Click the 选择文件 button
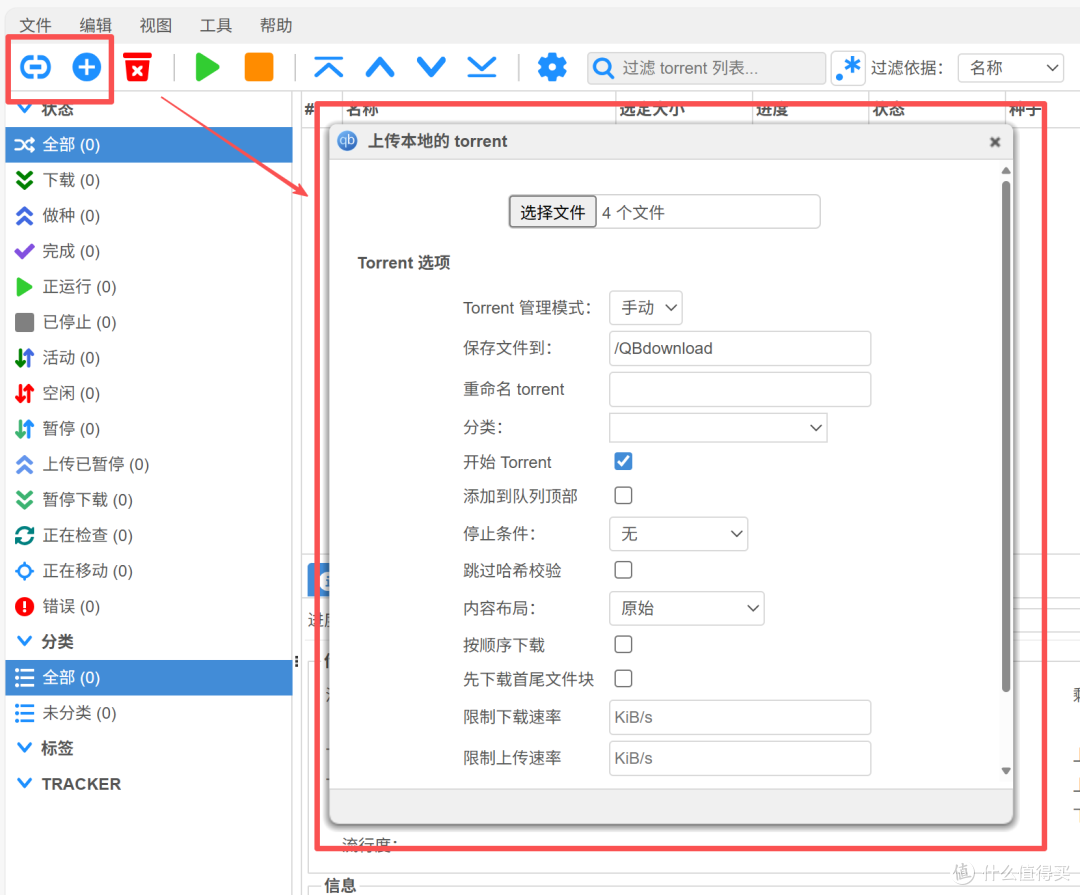Image resolution: width=1080 pixels, height=895 pixels. [x=552, y=212]
